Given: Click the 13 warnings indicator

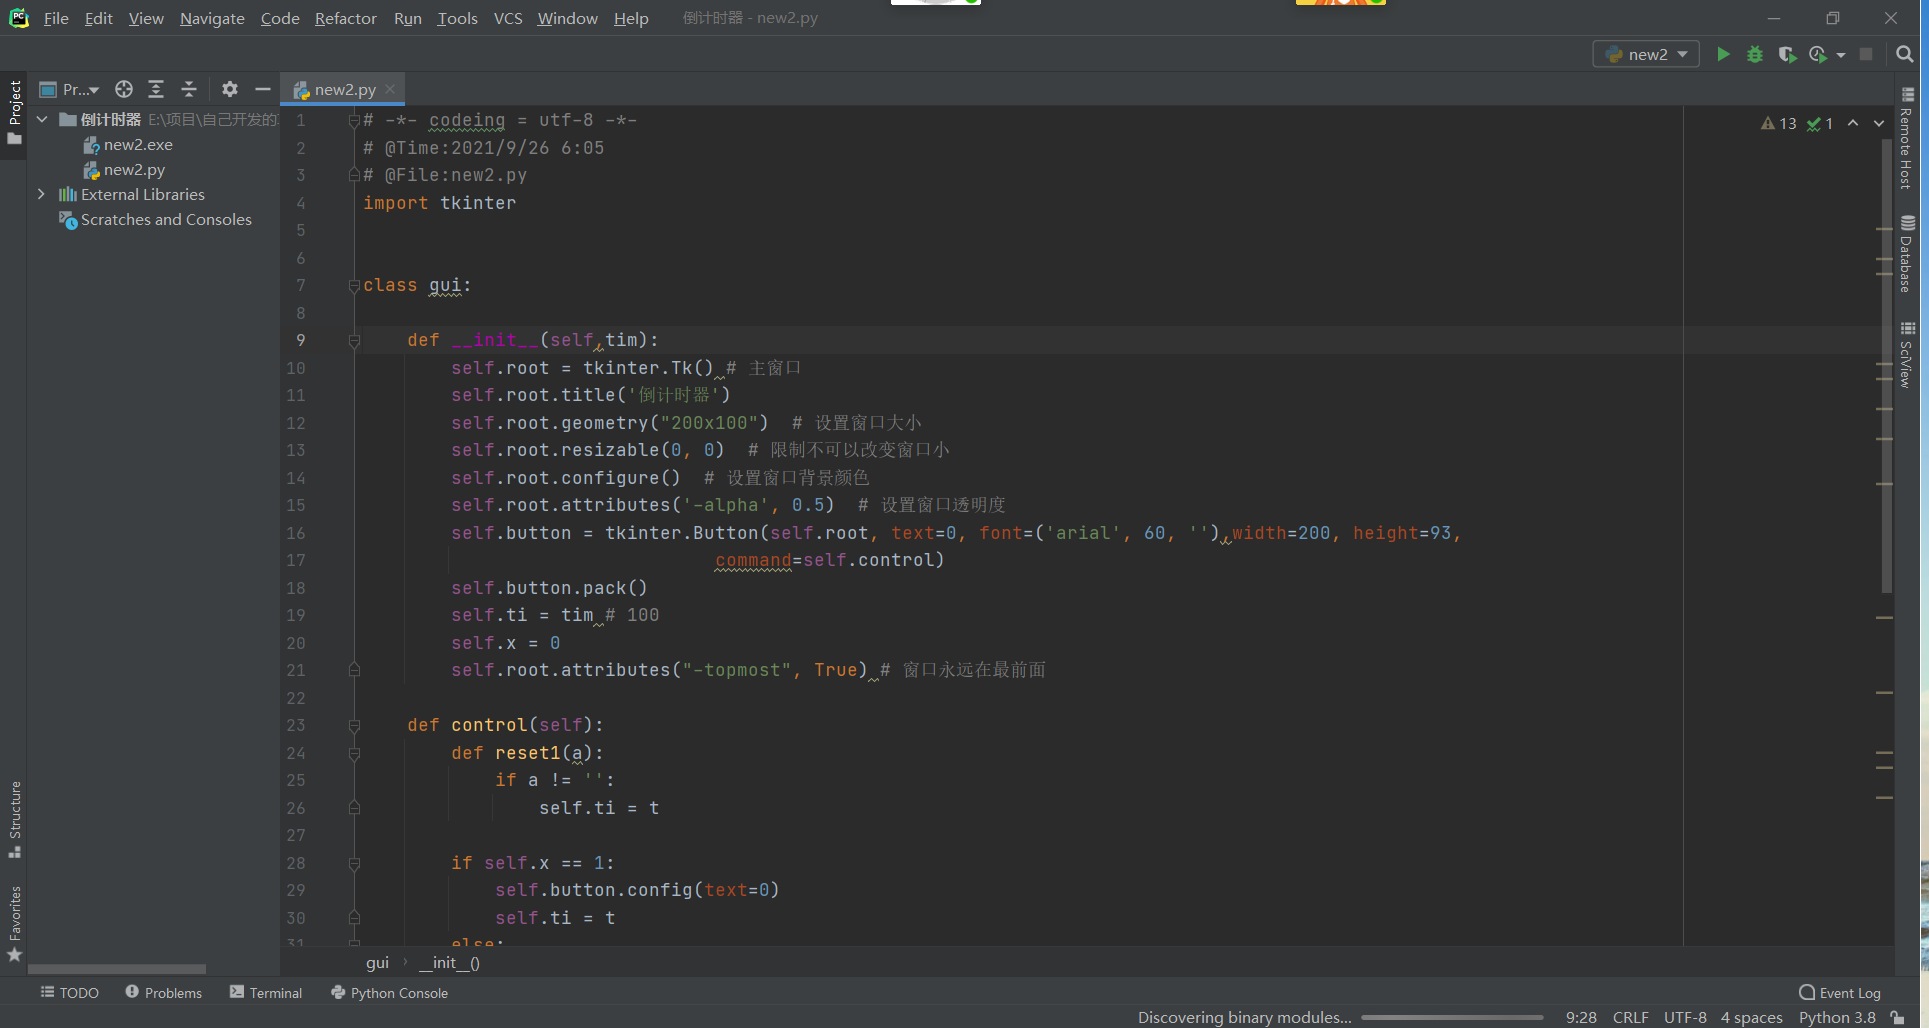Looking at the screenshot, I should pyautogui.click(x=1778, y=123).
